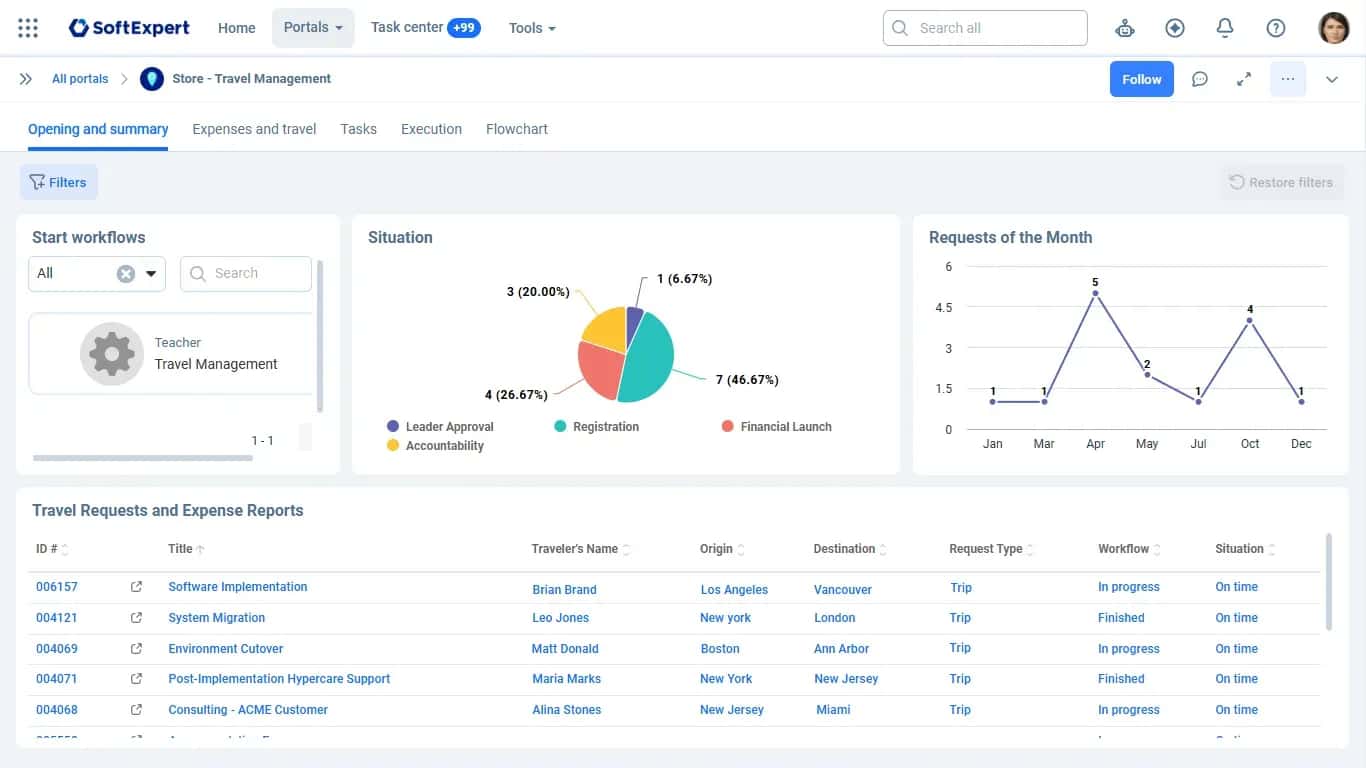Open record 004069 in new window icon
1366x768 pixels.
pos(136,649)
